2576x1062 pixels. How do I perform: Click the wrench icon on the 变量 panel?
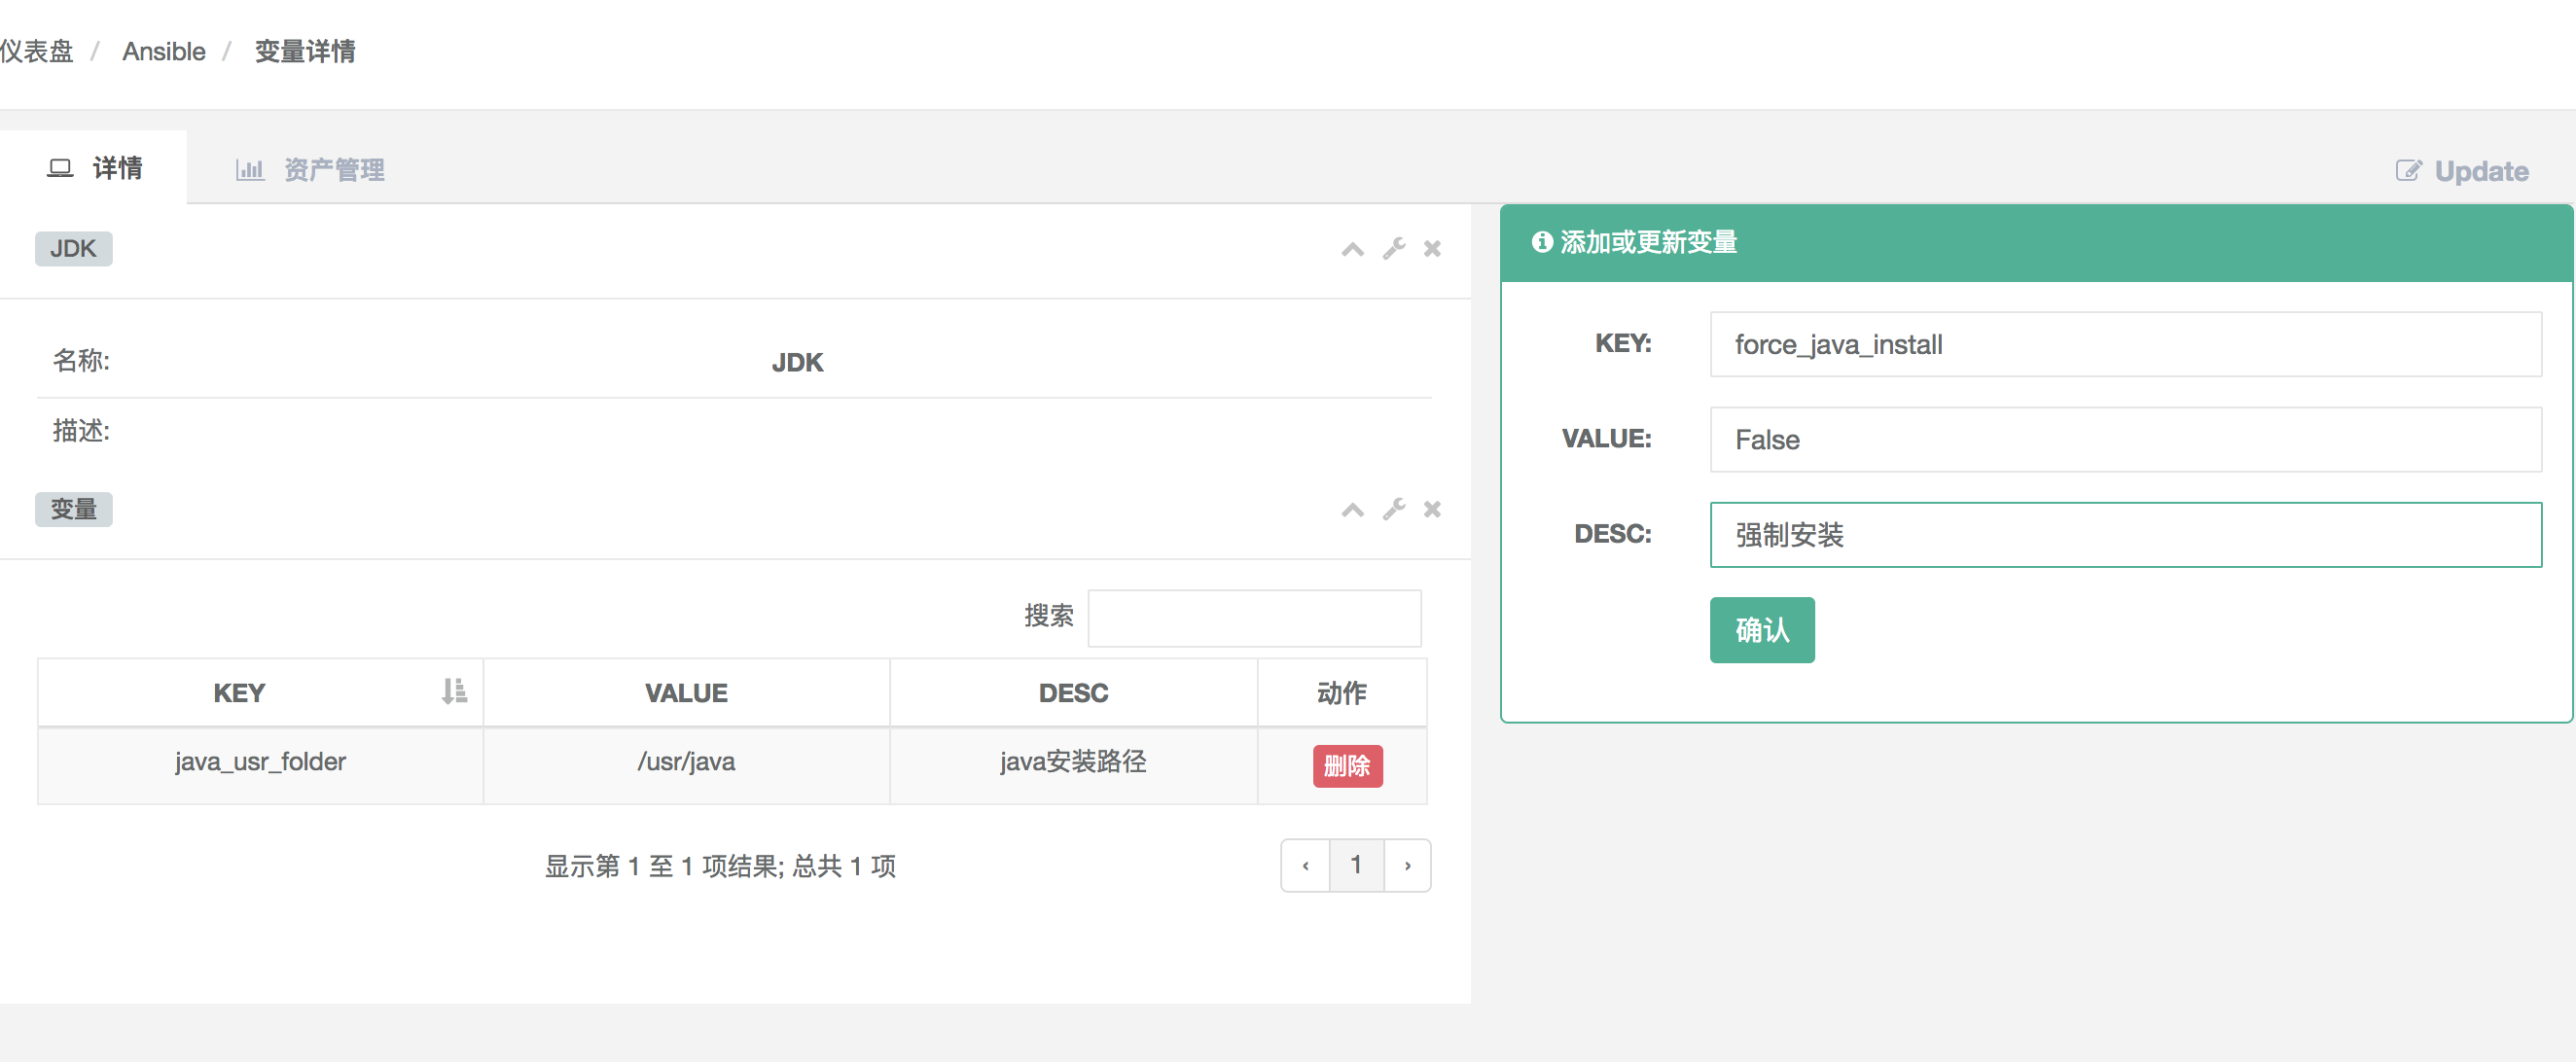(1394, 509)
